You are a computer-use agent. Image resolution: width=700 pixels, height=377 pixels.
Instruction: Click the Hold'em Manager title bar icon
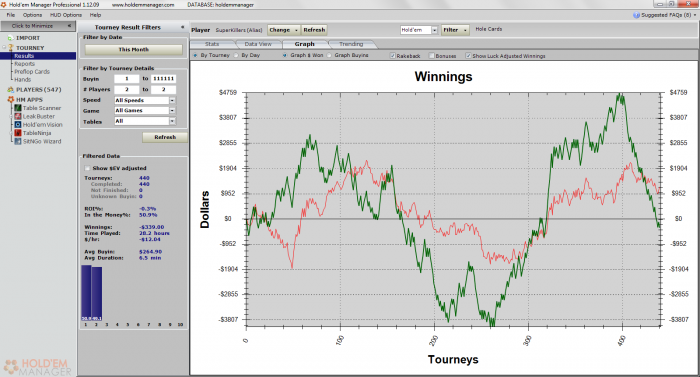4,4
